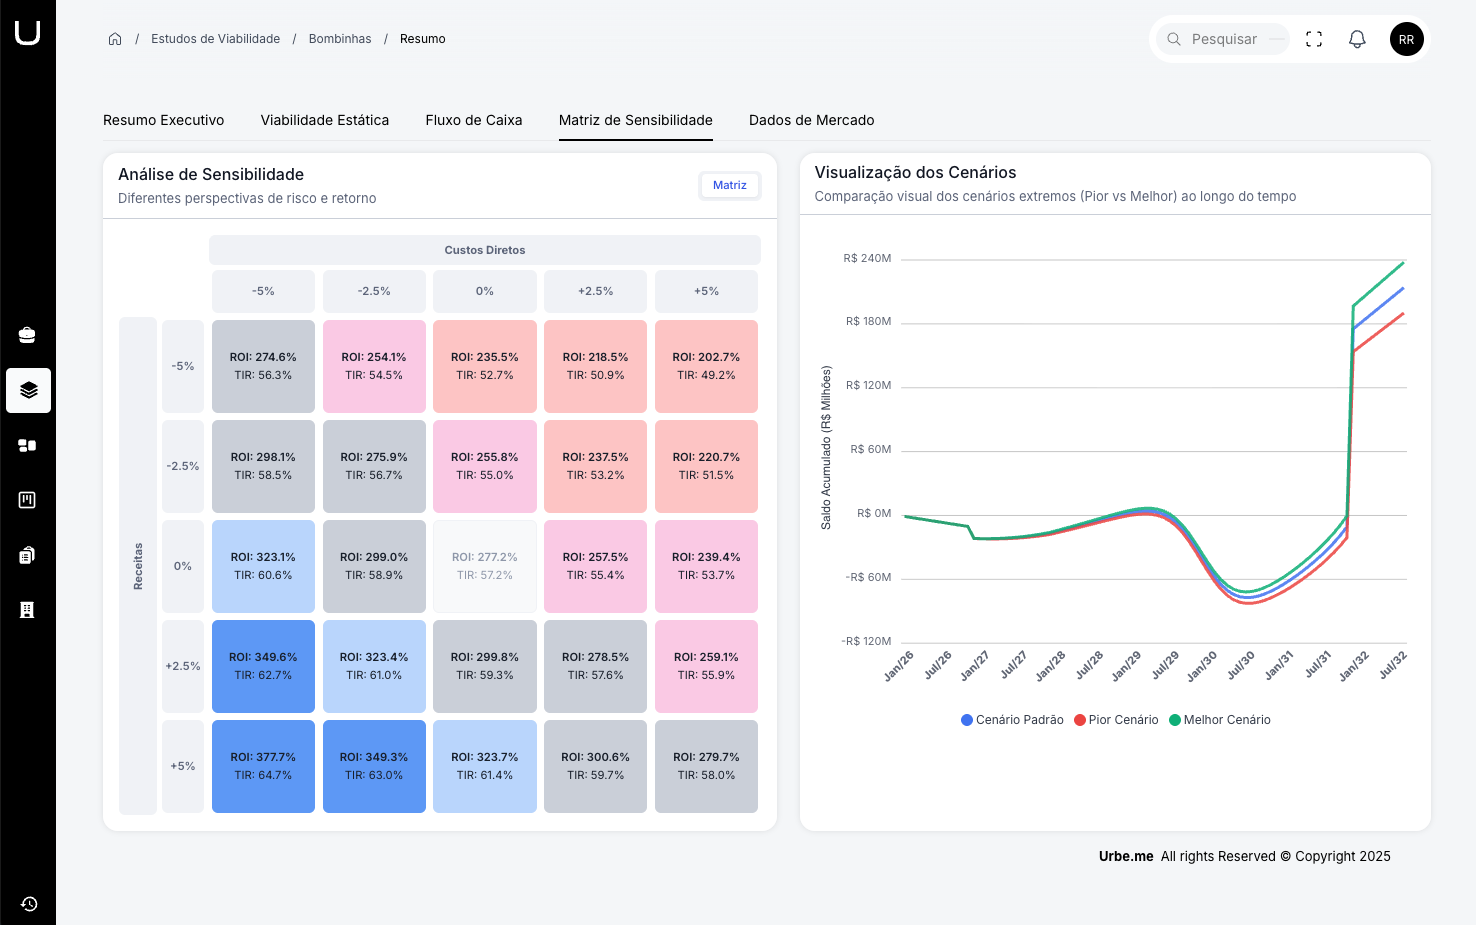Go to home via breadcrumb house icon
1476x925 pixels.
[115, 39]
